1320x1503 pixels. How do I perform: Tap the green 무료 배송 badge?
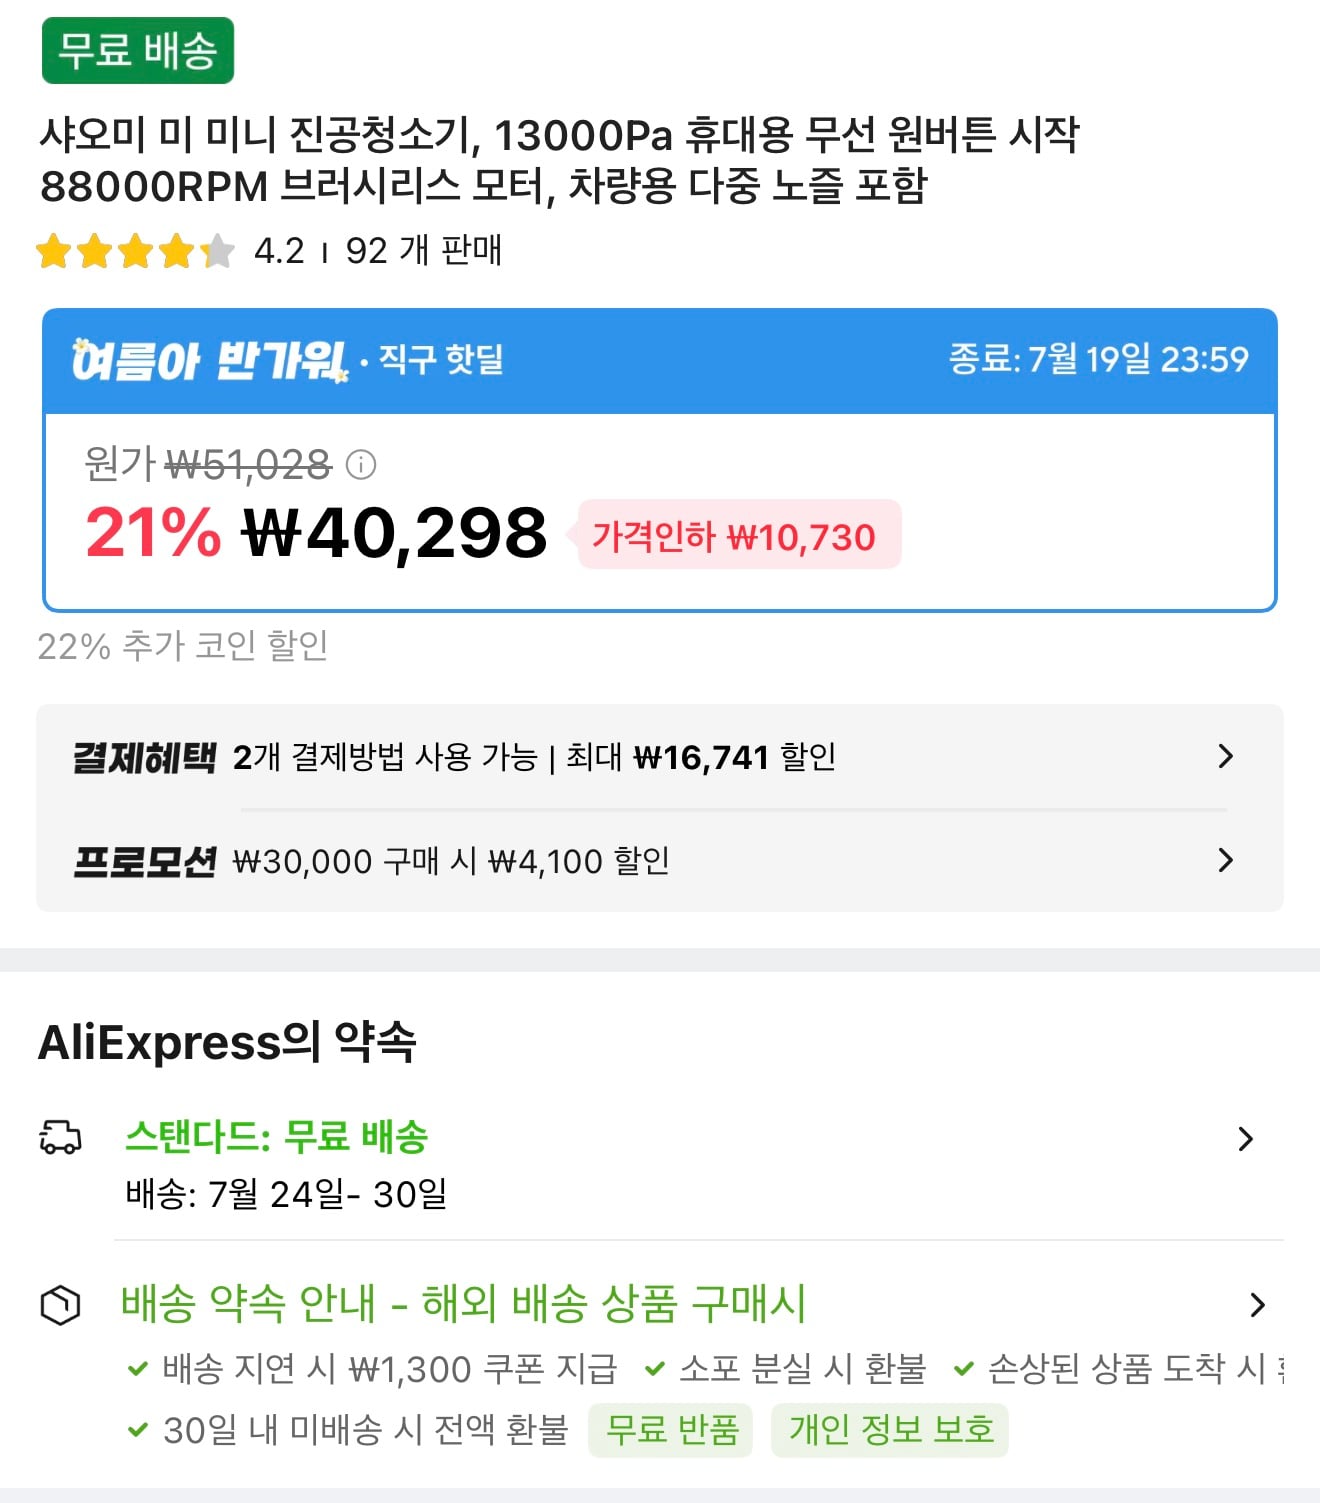138,50
